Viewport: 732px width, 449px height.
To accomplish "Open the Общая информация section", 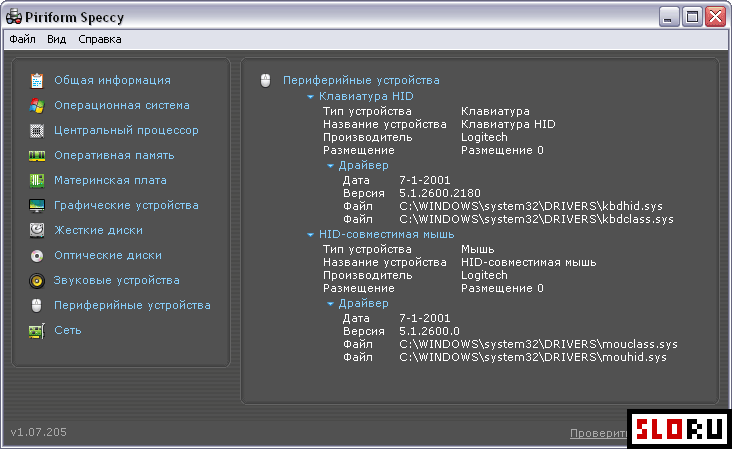I will pyautogui.click(x=113, y=80).
